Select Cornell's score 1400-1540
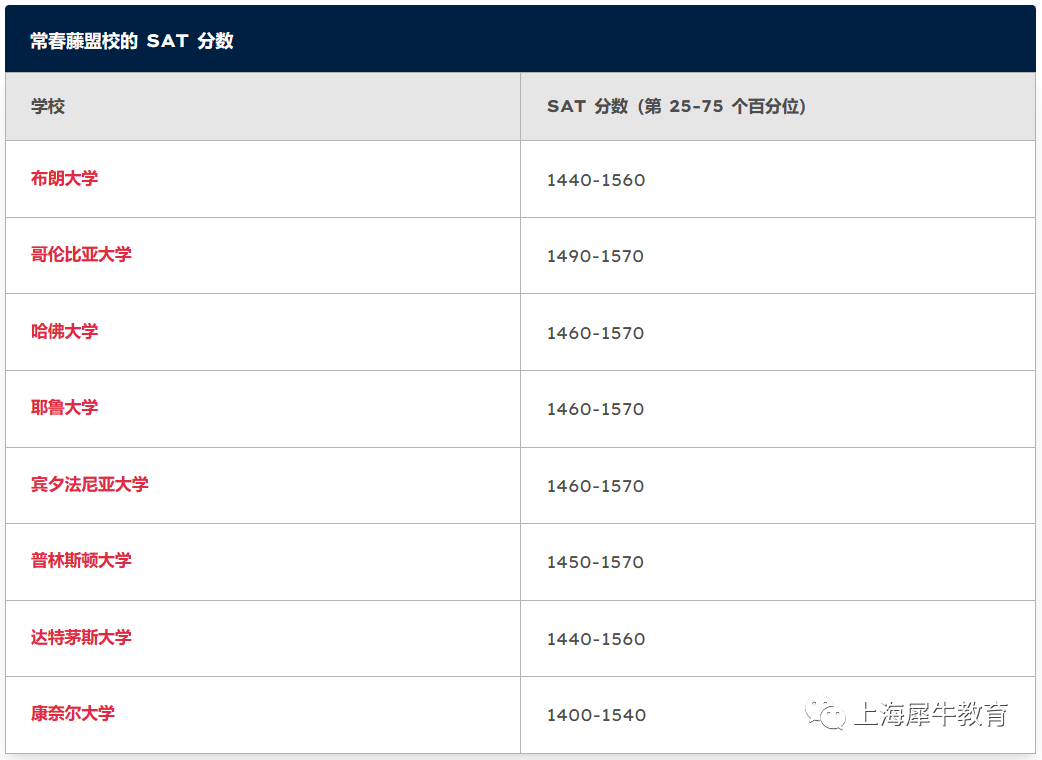This screenshot has height=760, width=1042. pos(596,715)
